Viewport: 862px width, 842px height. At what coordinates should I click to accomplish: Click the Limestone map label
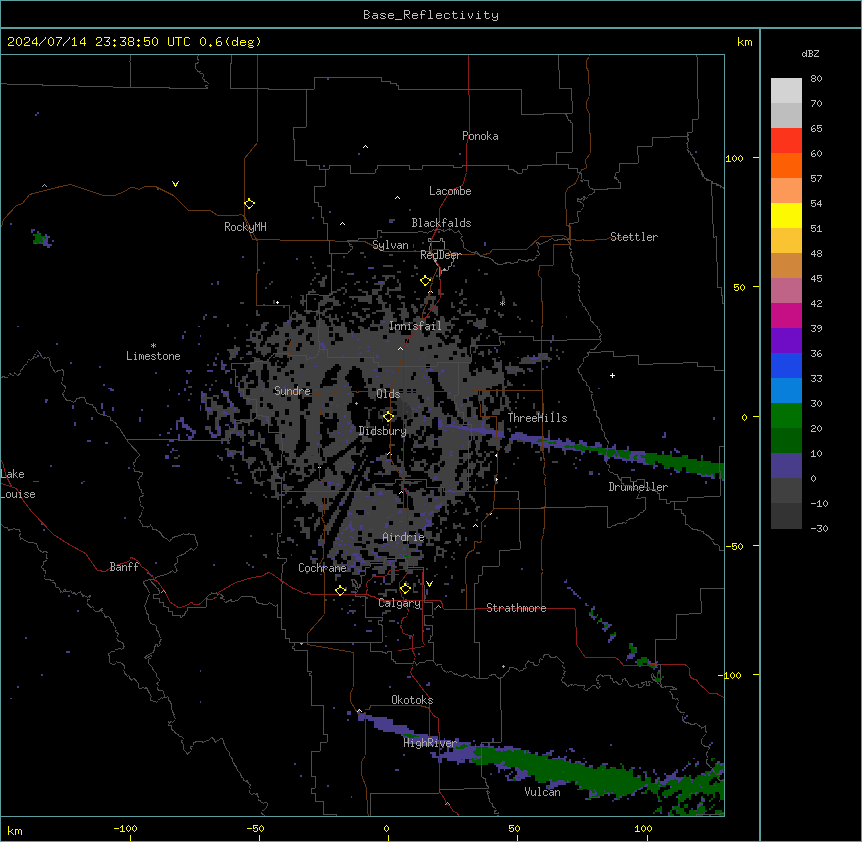(153, 356)
